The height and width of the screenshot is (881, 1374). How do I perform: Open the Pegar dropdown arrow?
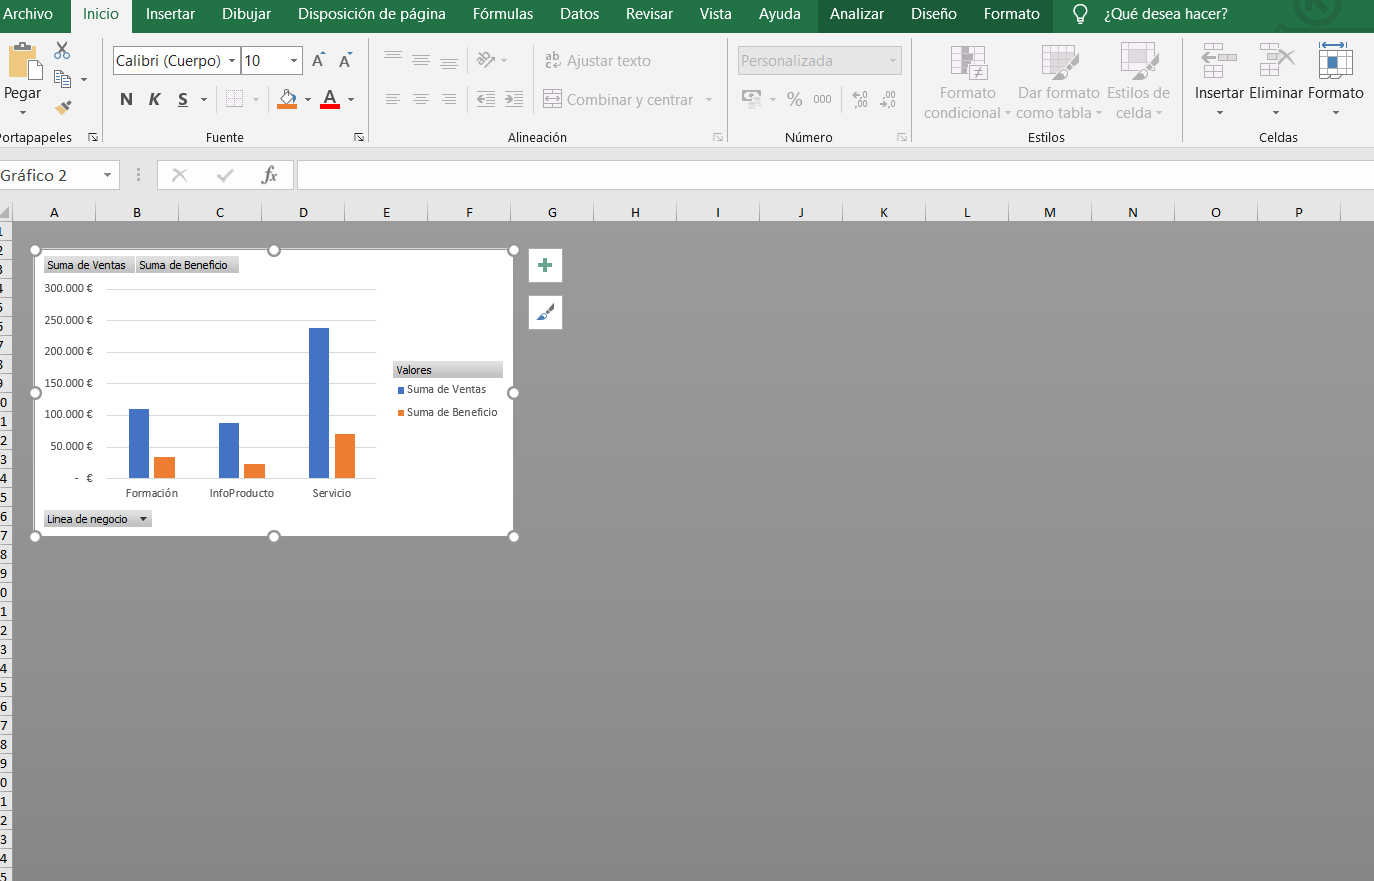point(23,112)
